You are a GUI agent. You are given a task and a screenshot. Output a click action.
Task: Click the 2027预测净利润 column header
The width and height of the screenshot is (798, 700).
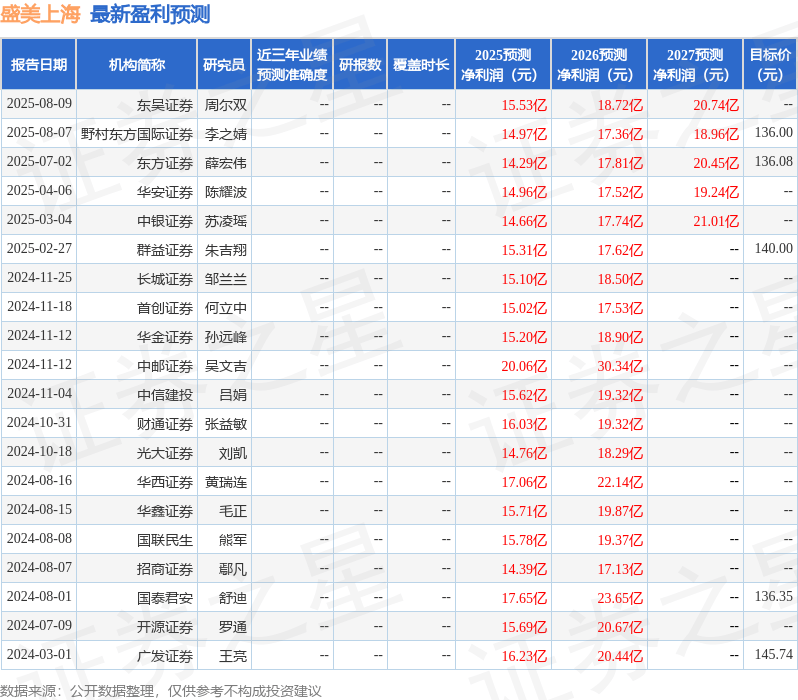click(x=695, y=65)
